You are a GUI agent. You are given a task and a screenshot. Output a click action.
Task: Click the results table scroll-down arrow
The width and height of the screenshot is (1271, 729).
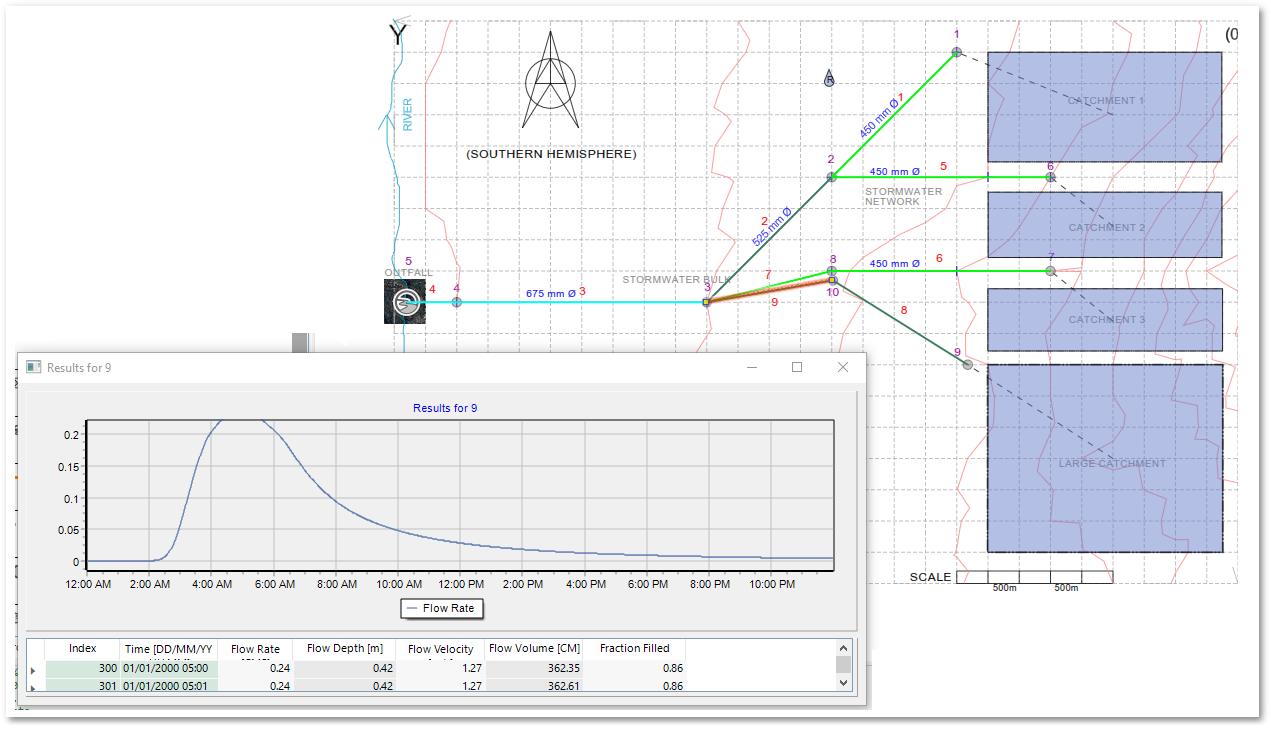click(843, 682)
